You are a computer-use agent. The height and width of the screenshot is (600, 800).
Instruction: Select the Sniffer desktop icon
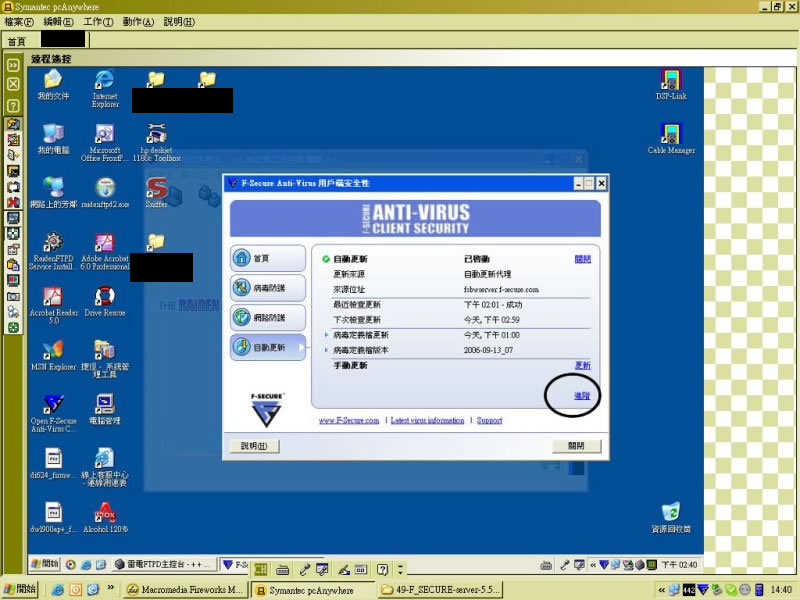[157, 193]
